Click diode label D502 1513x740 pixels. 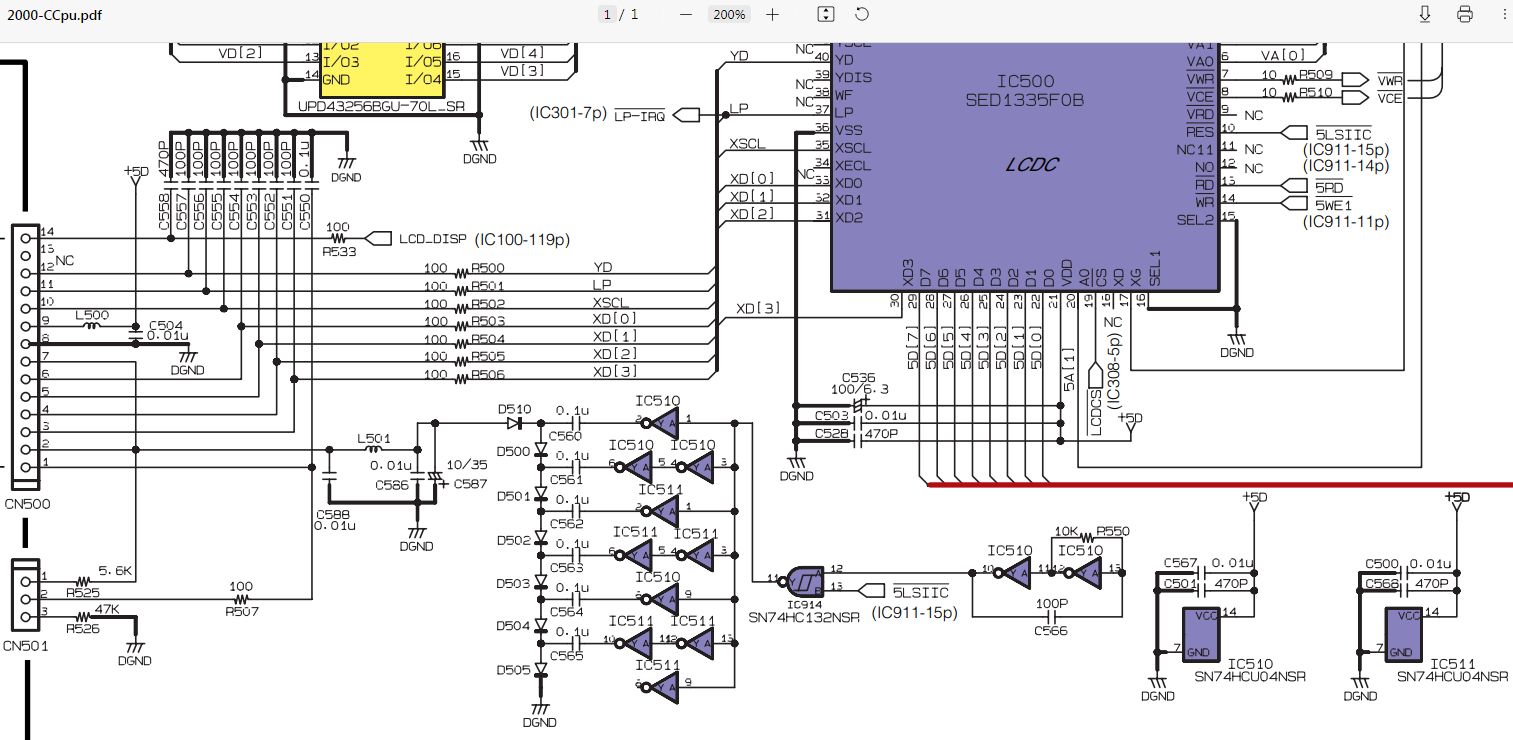click(x=514, y=540)
